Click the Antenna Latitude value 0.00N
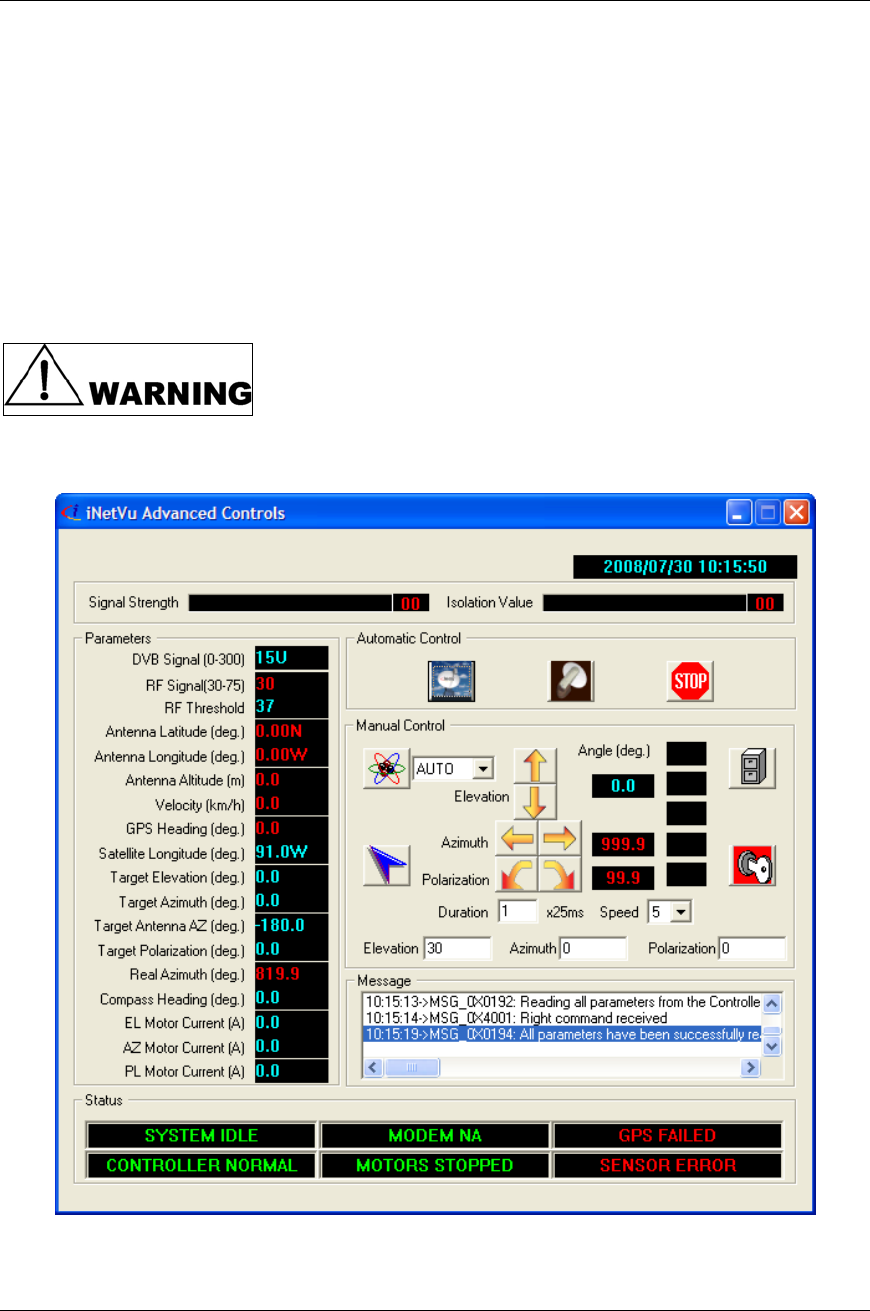 coord(291,731)
